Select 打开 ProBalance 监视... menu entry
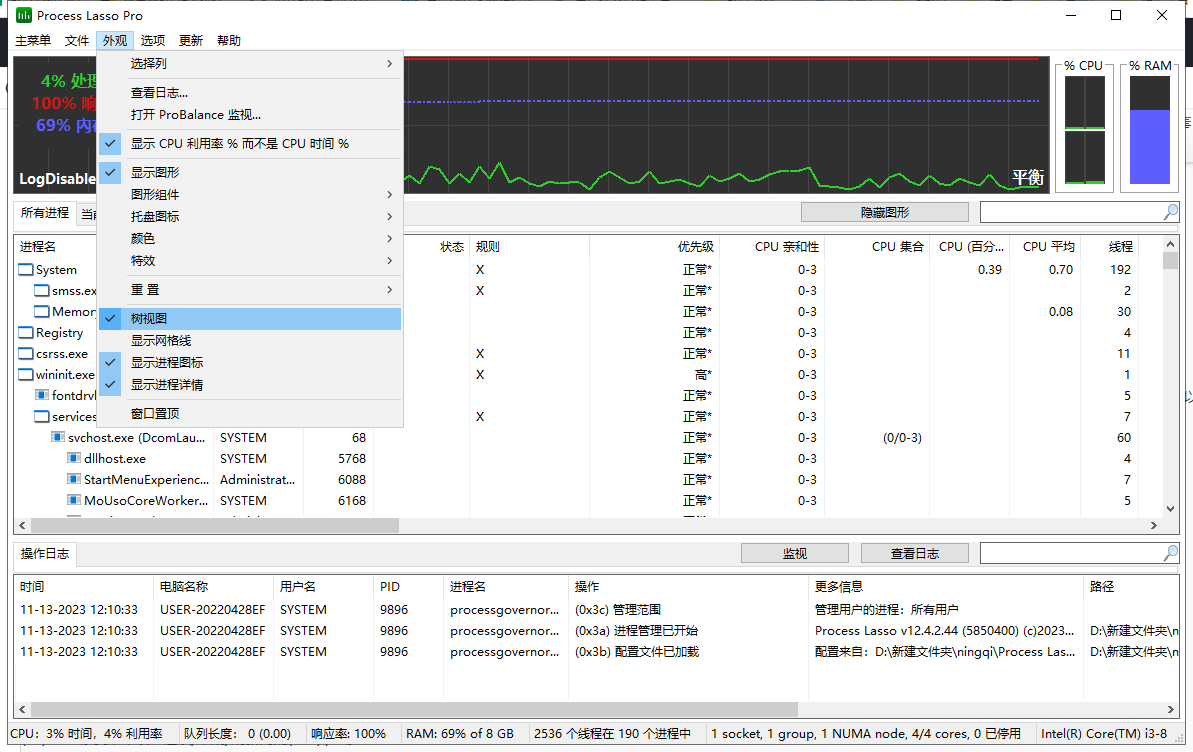 coord(250,115)
